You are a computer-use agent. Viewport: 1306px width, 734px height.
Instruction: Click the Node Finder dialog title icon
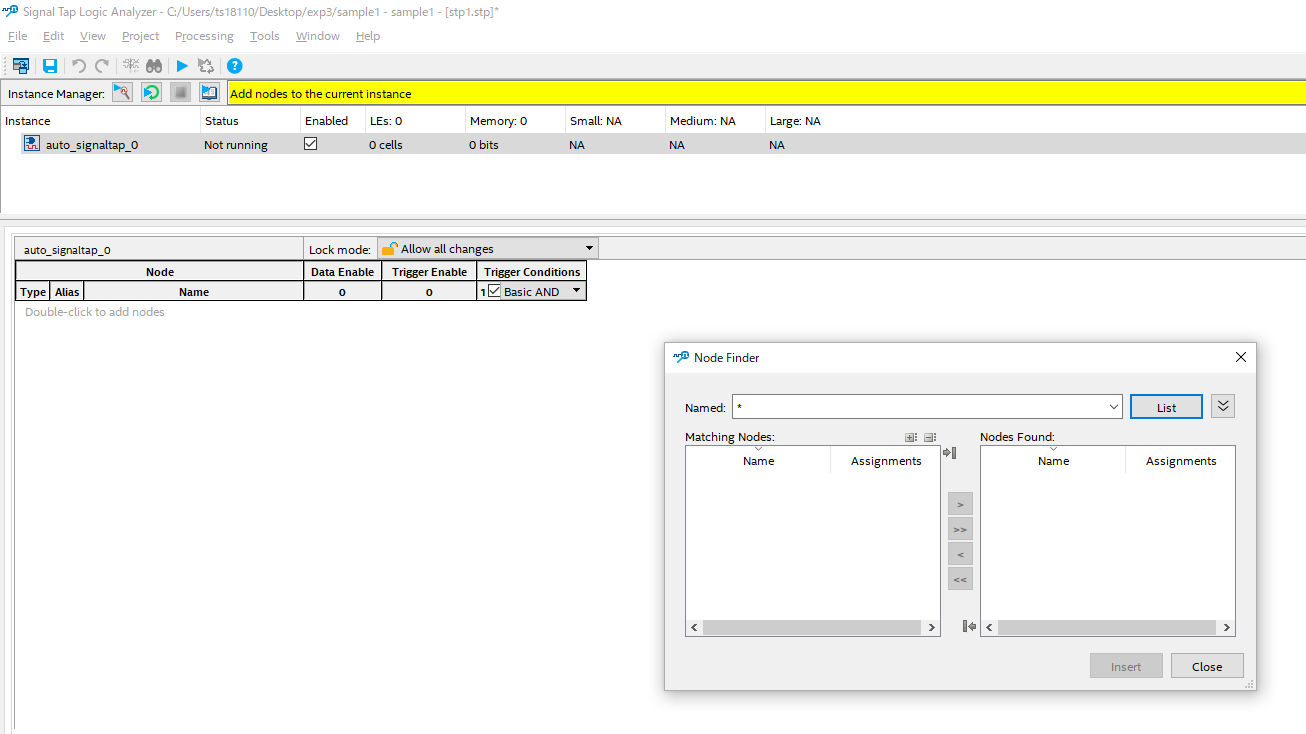[x=681, y=357]
